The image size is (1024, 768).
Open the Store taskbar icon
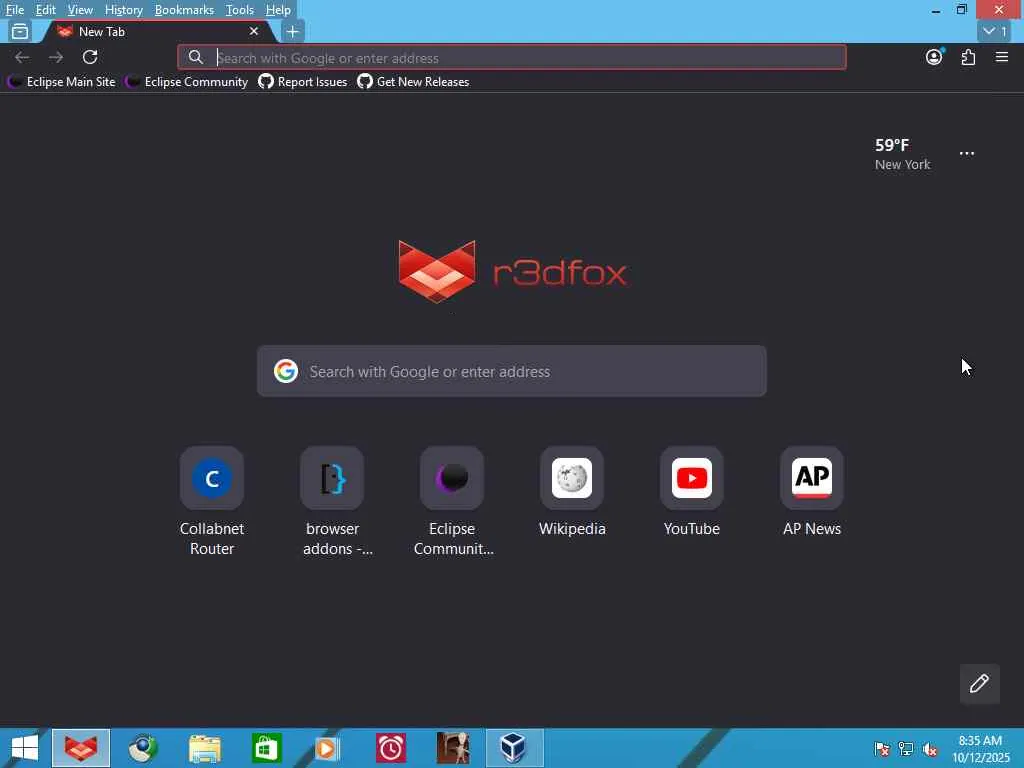[266, 748]
